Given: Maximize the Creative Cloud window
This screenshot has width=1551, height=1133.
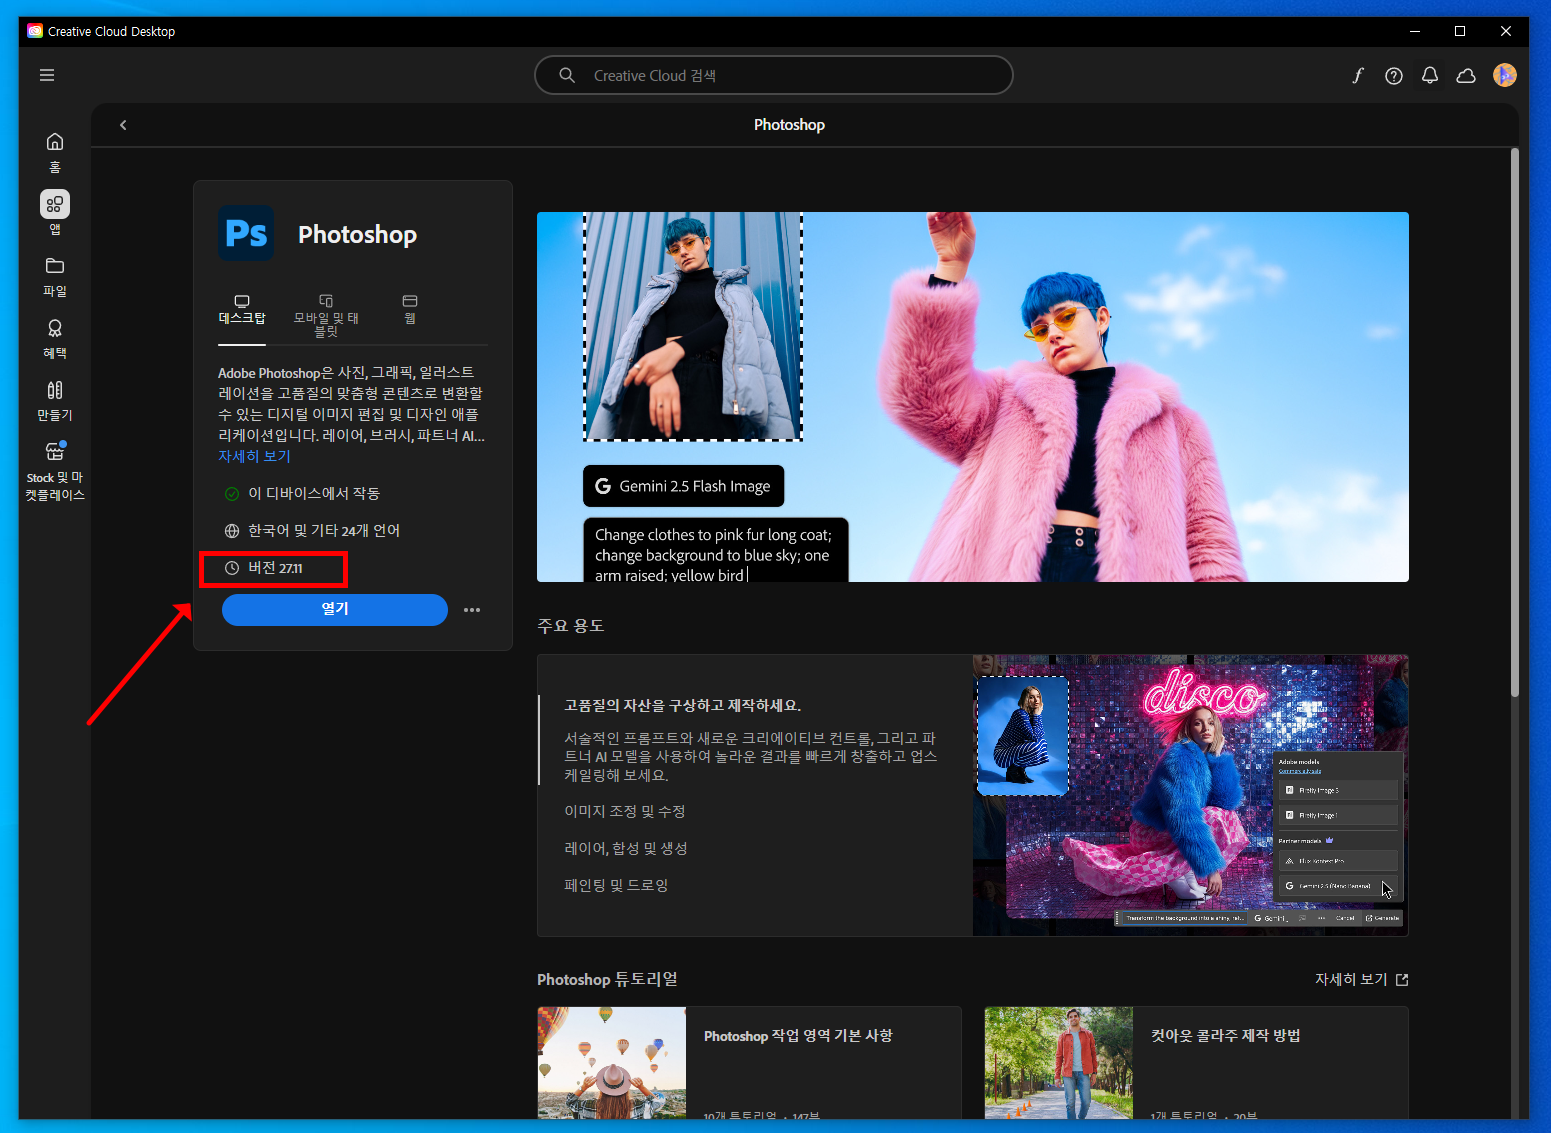Looking at the screenshot, I should coord(1460,31).
